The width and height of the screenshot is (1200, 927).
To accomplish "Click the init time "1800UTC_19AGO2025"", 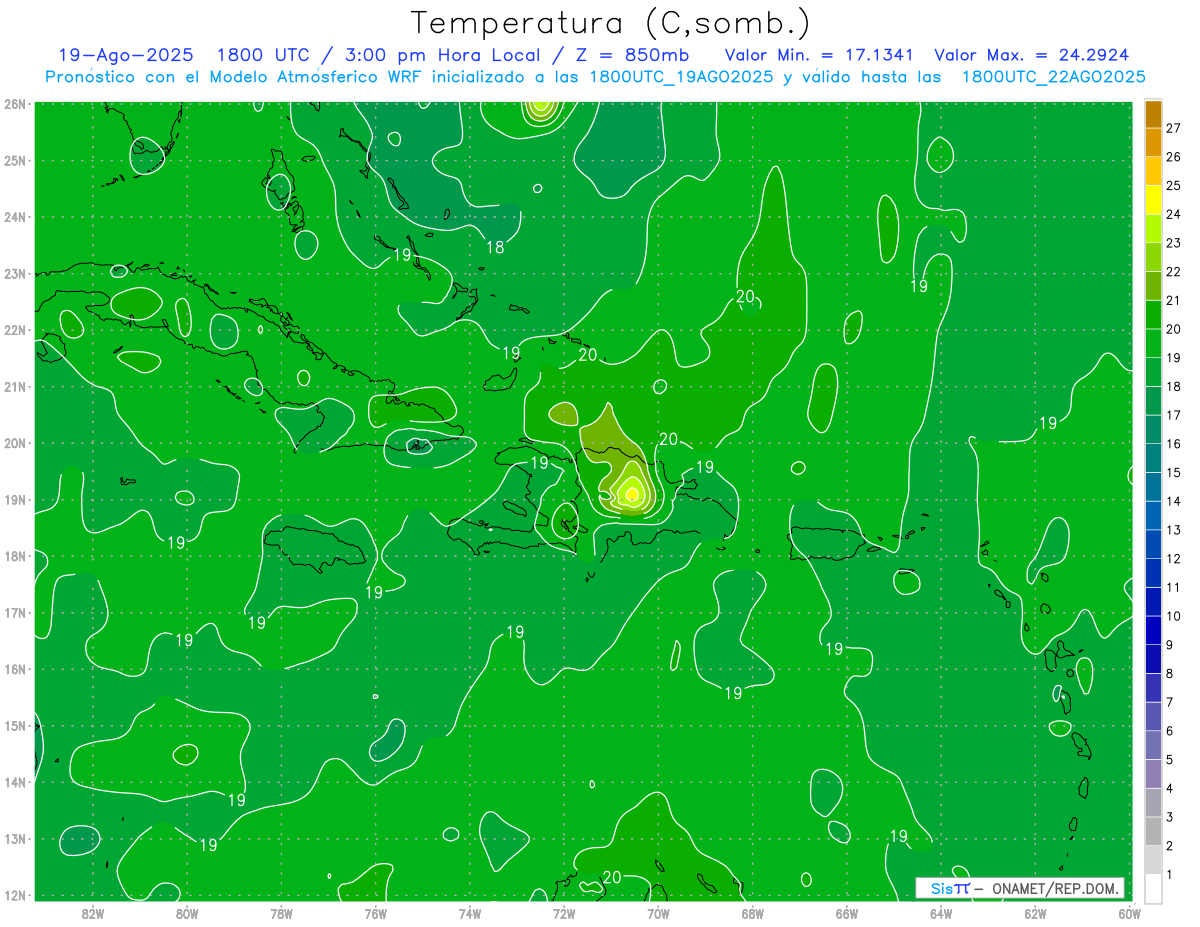I will coord(680,77).
